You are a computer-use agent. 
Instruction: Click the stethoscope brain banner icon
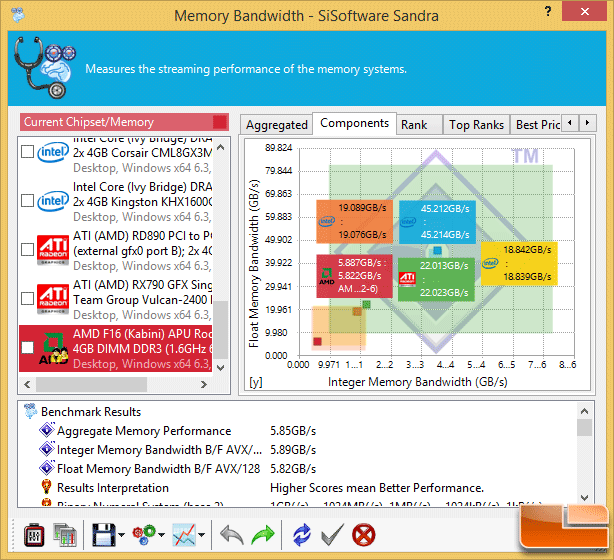tap(44, 67)
